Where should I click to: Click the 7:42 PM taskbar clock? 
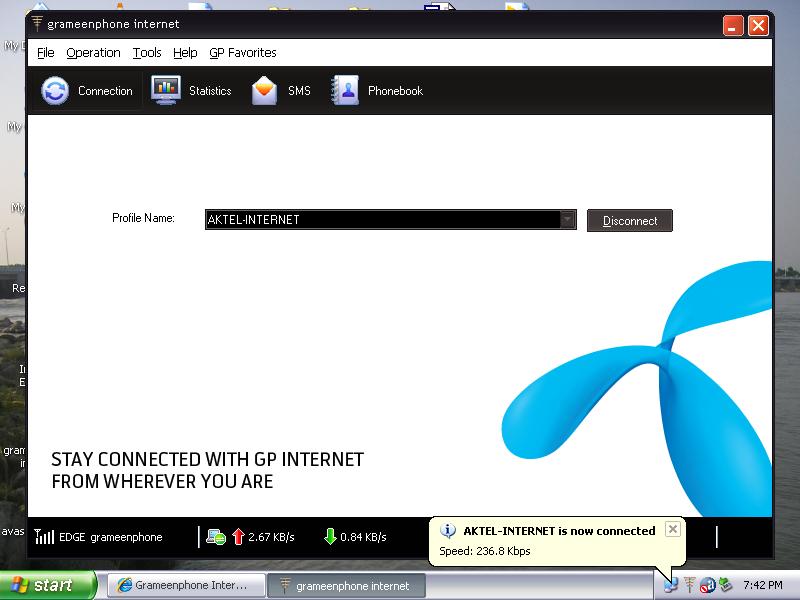pos(763,585)
